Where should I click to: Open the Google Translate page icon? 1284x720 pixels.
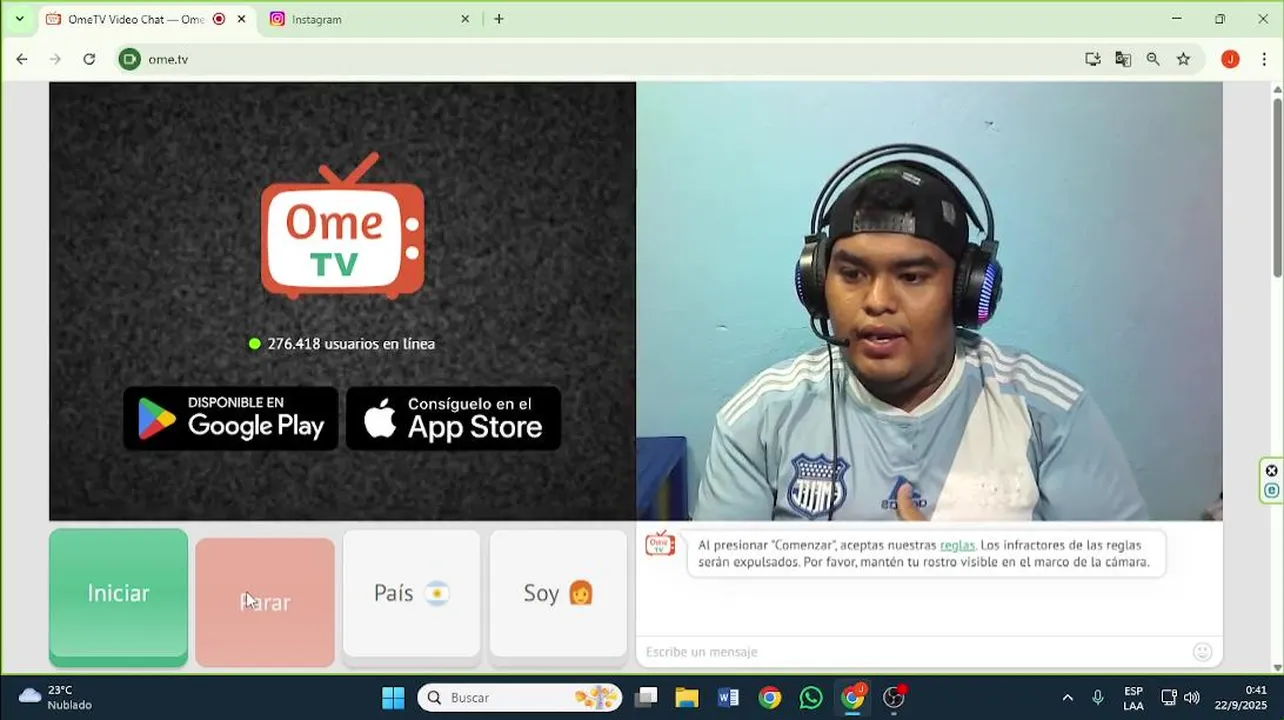pos(1123,59)
